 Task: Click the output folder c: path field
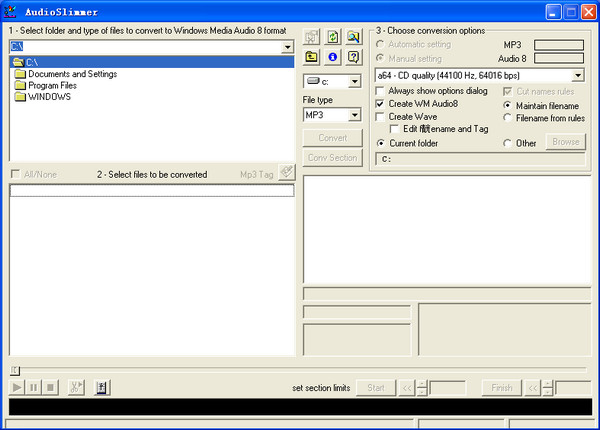click(481, 159)
